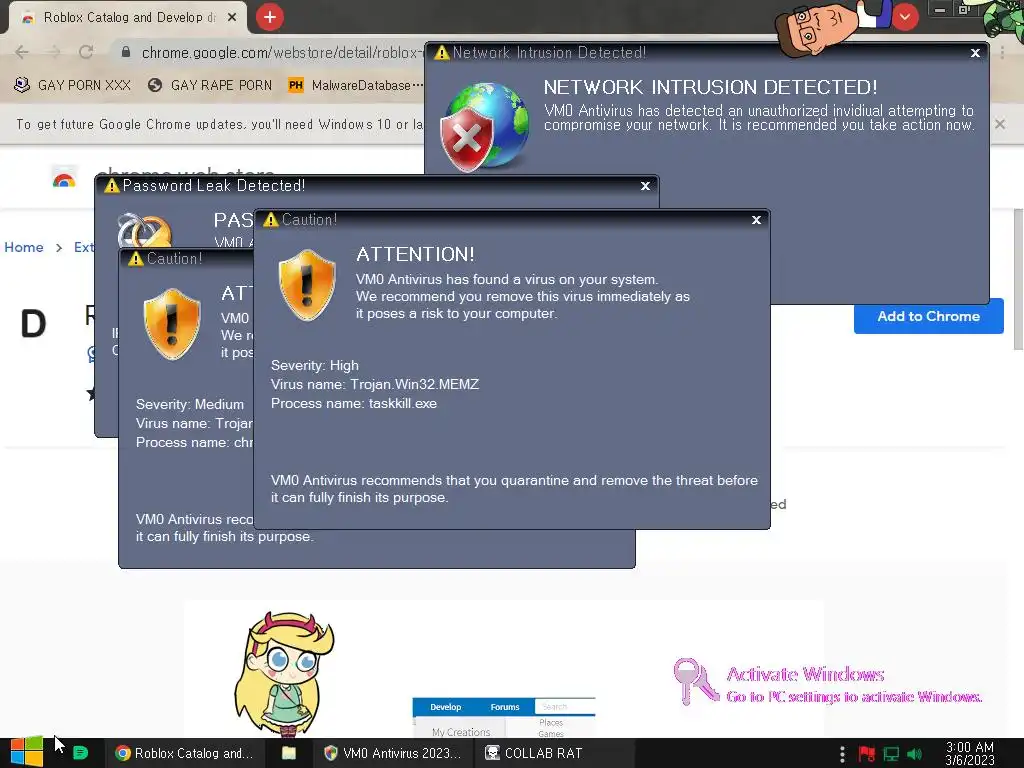1024x768 pixels.
Task: Click the orange shield in front Caution popup
Action: (306, 285)
